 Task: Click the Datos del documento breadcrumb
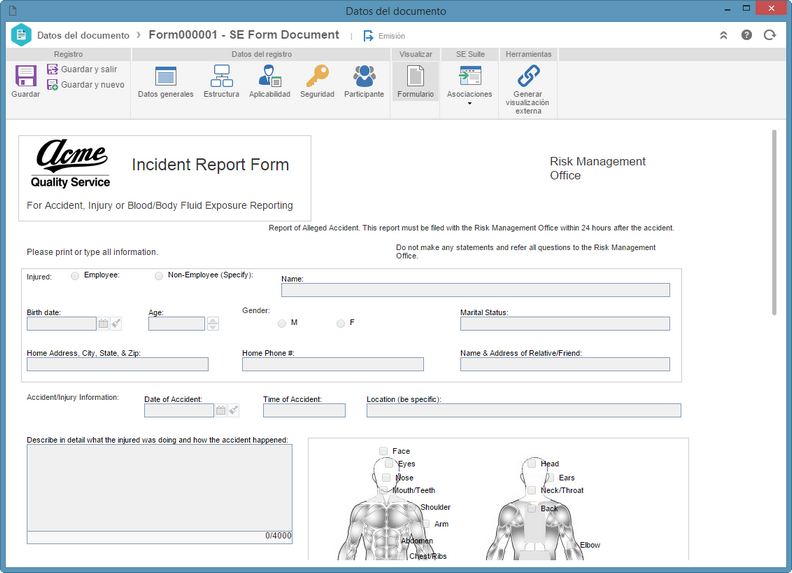pos(83,35)
